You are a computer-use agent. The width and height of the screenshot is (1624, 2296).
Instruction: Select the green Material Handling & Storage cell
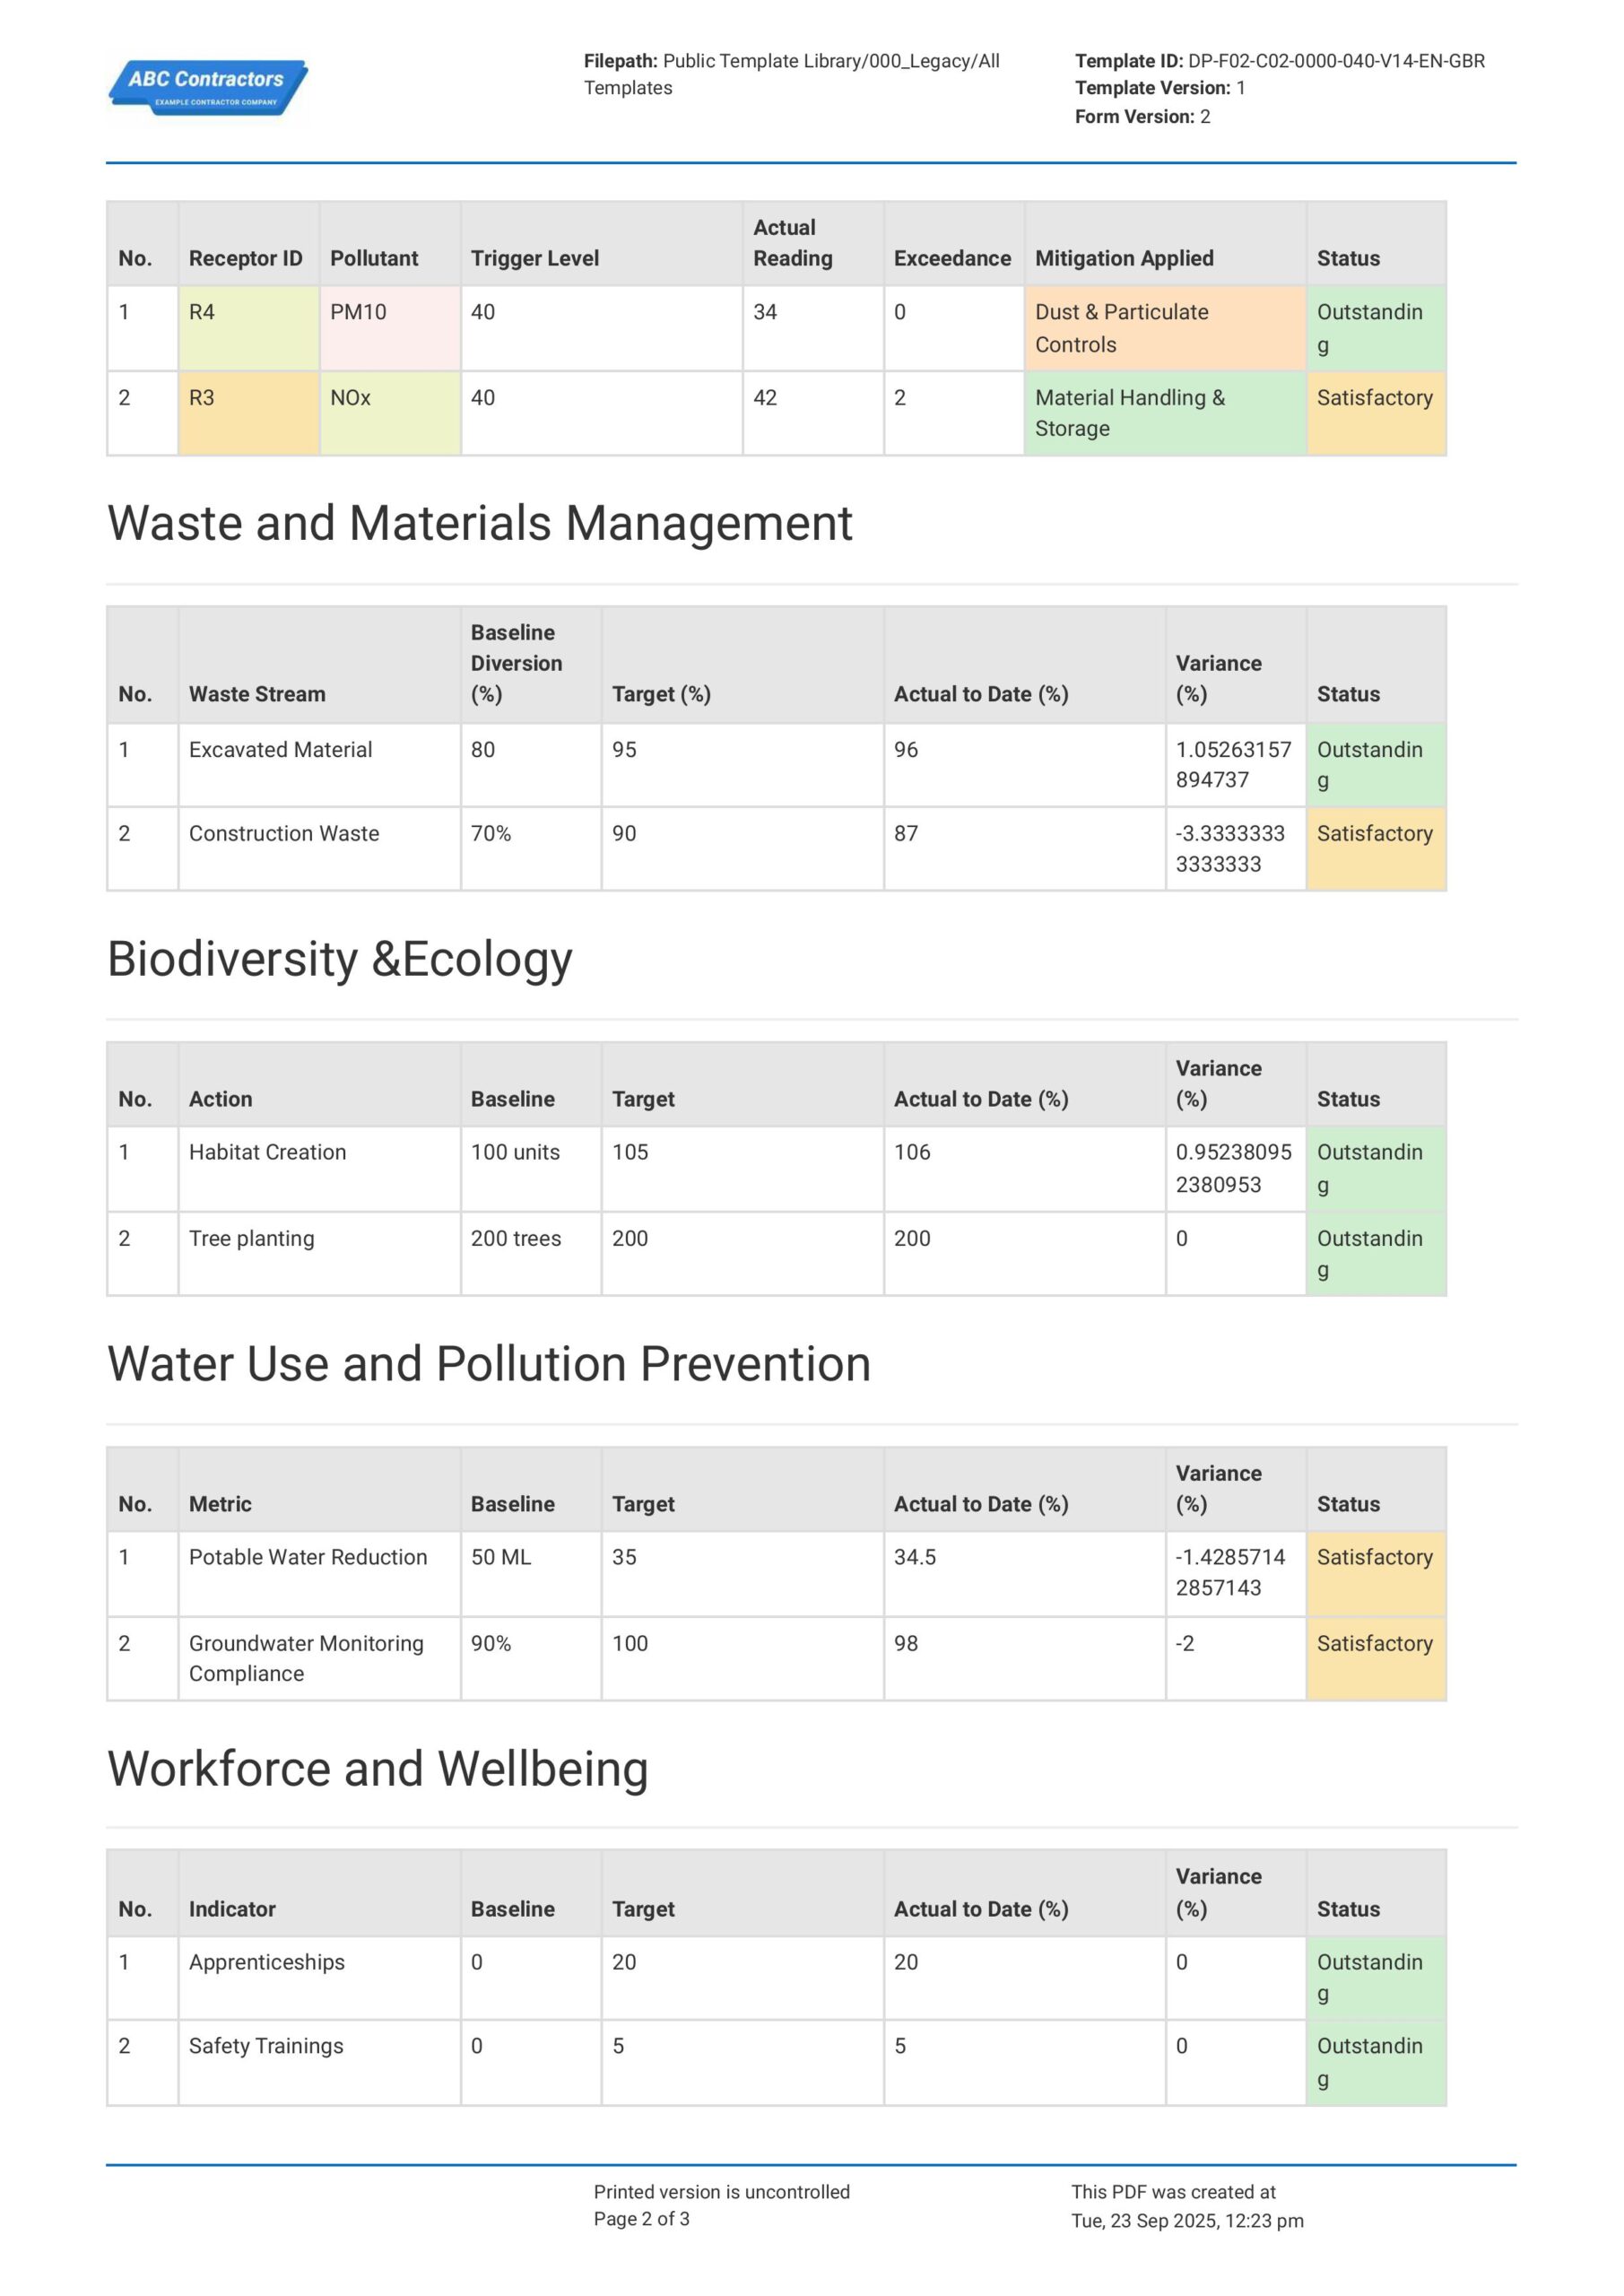1164,413
